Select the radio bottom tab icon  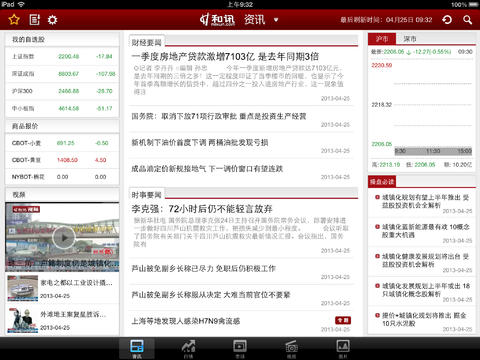coord(291,348)
